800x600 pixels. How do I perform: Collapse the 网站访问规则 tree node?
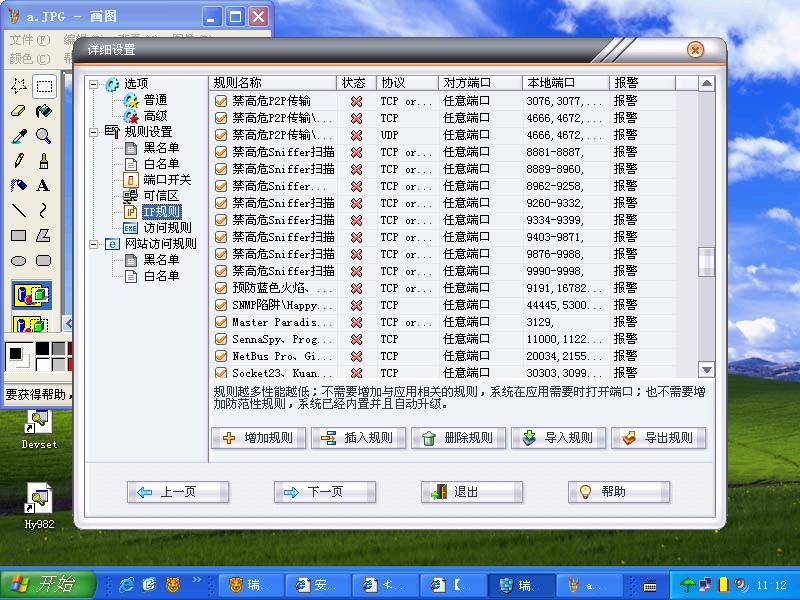[x=94, y=244]
